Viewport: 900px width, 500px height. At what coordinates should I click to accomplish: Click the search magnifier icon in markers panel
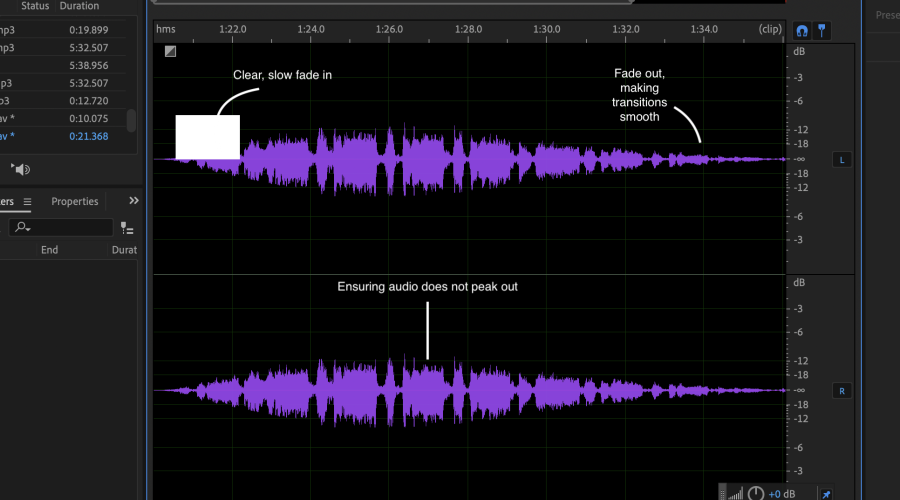(21, 228)
